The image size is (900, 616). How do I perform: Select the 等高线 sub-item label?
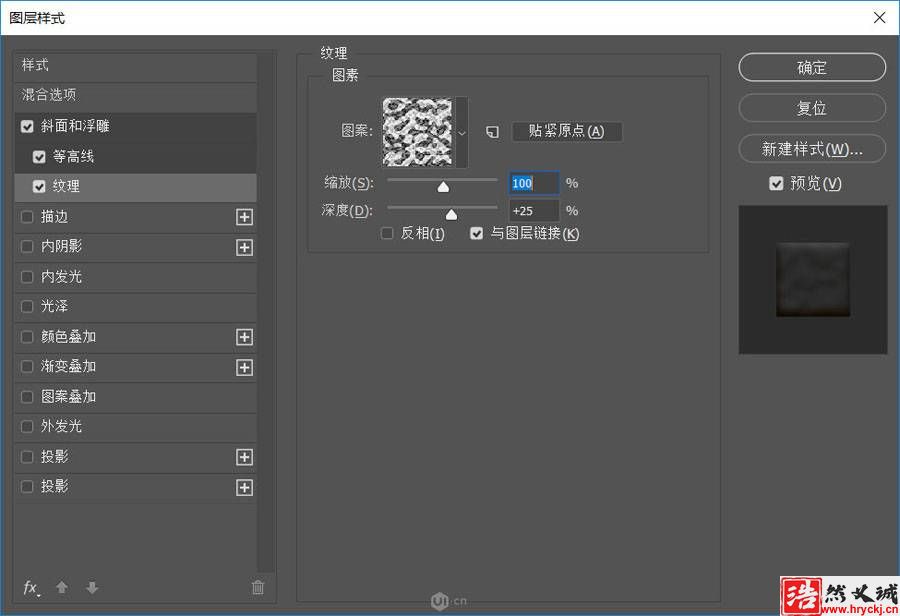pyautogui.click(x=73, y=157)
